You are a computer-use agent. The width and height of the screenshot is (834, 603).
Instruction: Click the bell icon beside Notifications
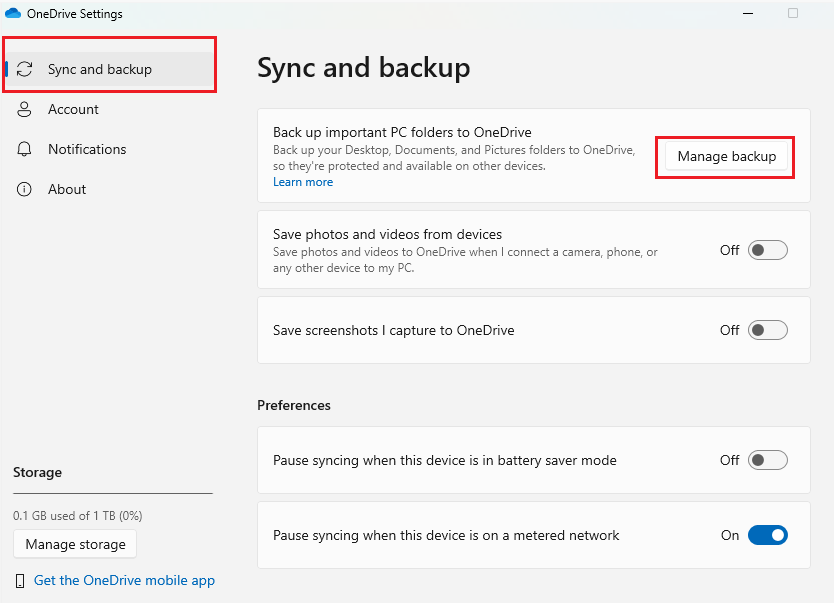coord(24,149)
